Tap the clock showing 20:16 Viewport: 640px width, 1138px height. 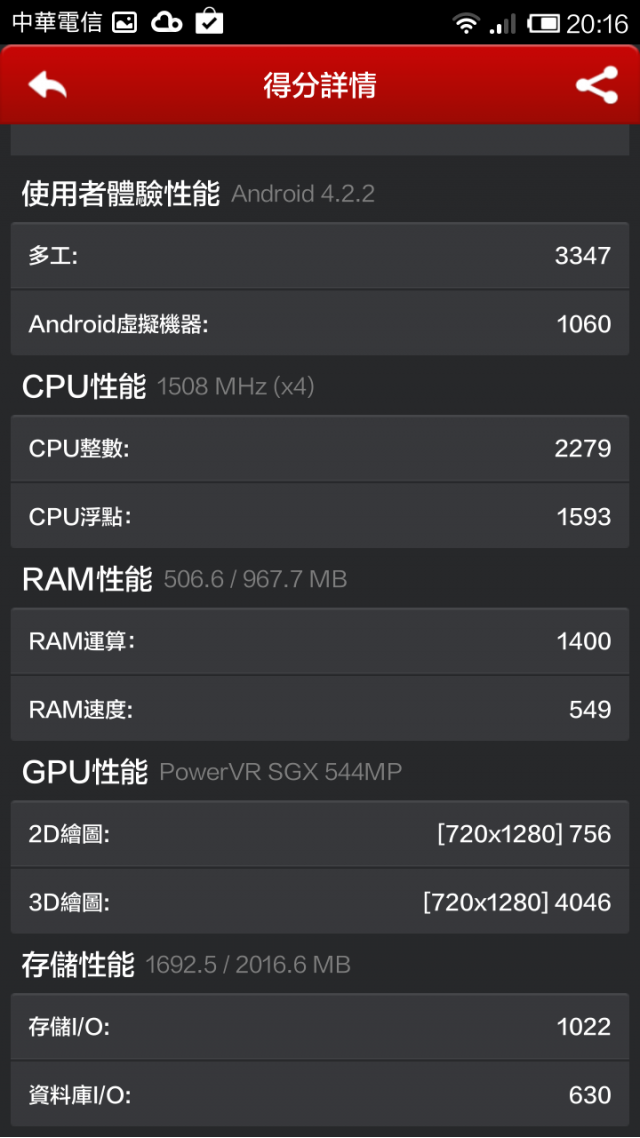597,23
